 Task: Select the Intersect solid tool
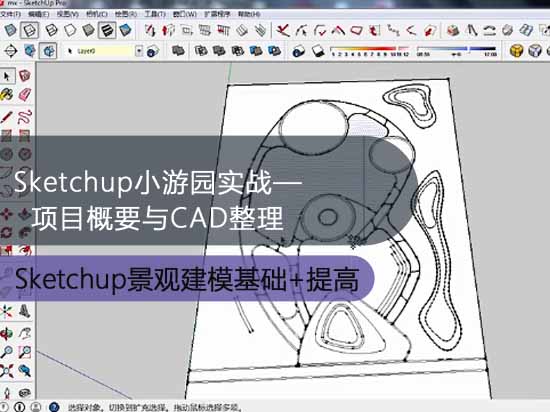click(201, 51)
